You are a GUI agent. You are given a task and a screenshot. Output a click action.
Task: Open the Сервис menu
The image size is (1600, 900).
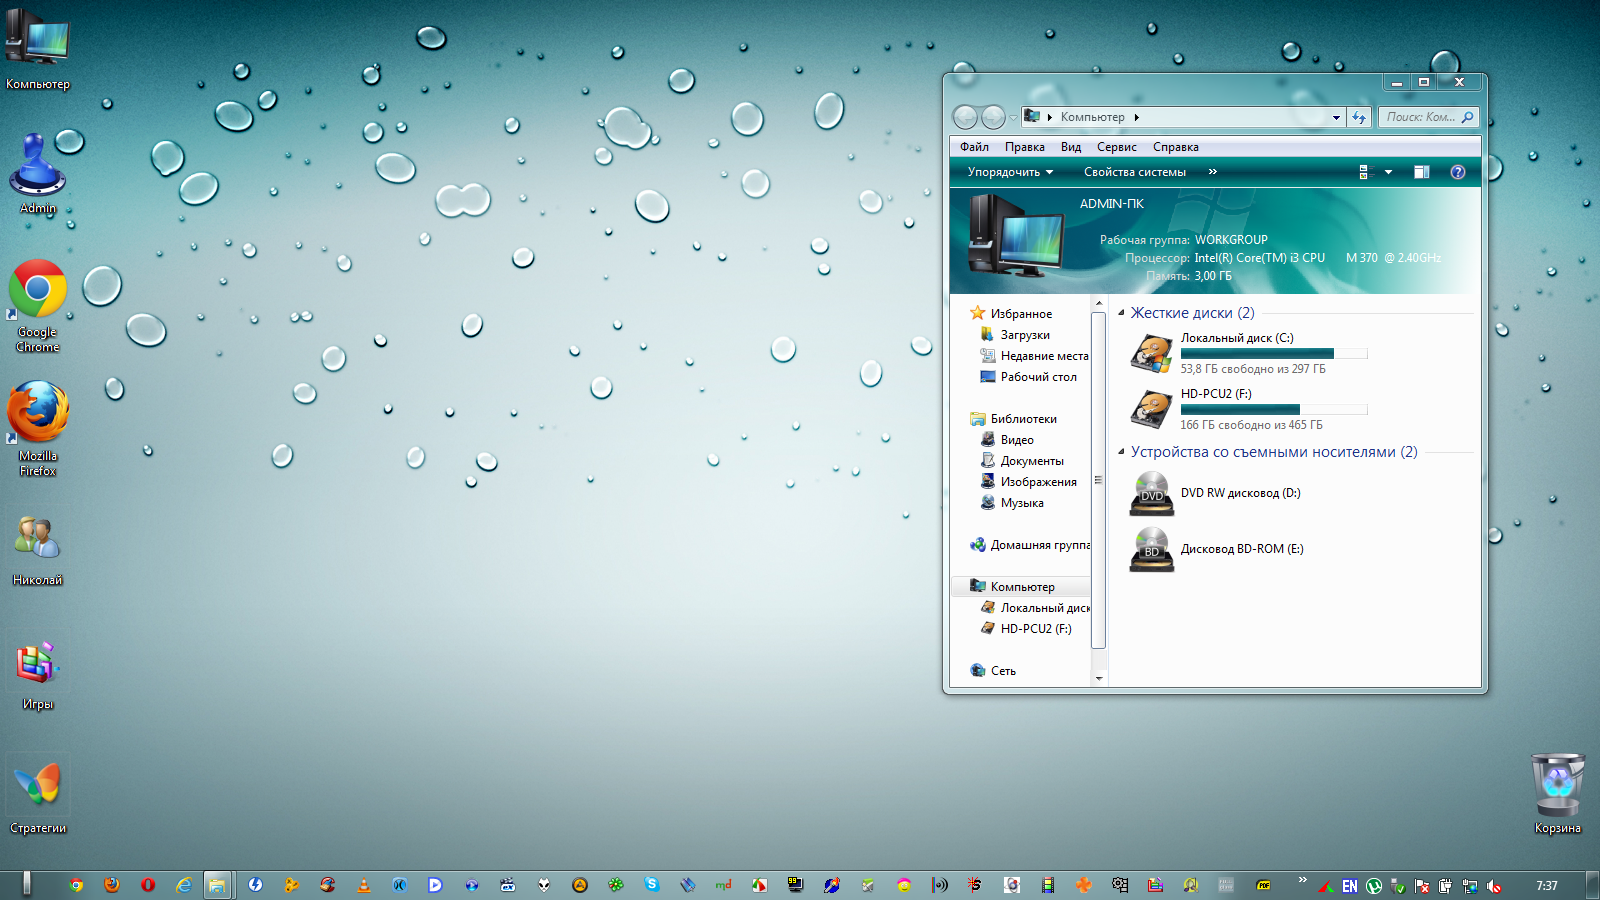pyautogui.click(x=1116, y=147)
